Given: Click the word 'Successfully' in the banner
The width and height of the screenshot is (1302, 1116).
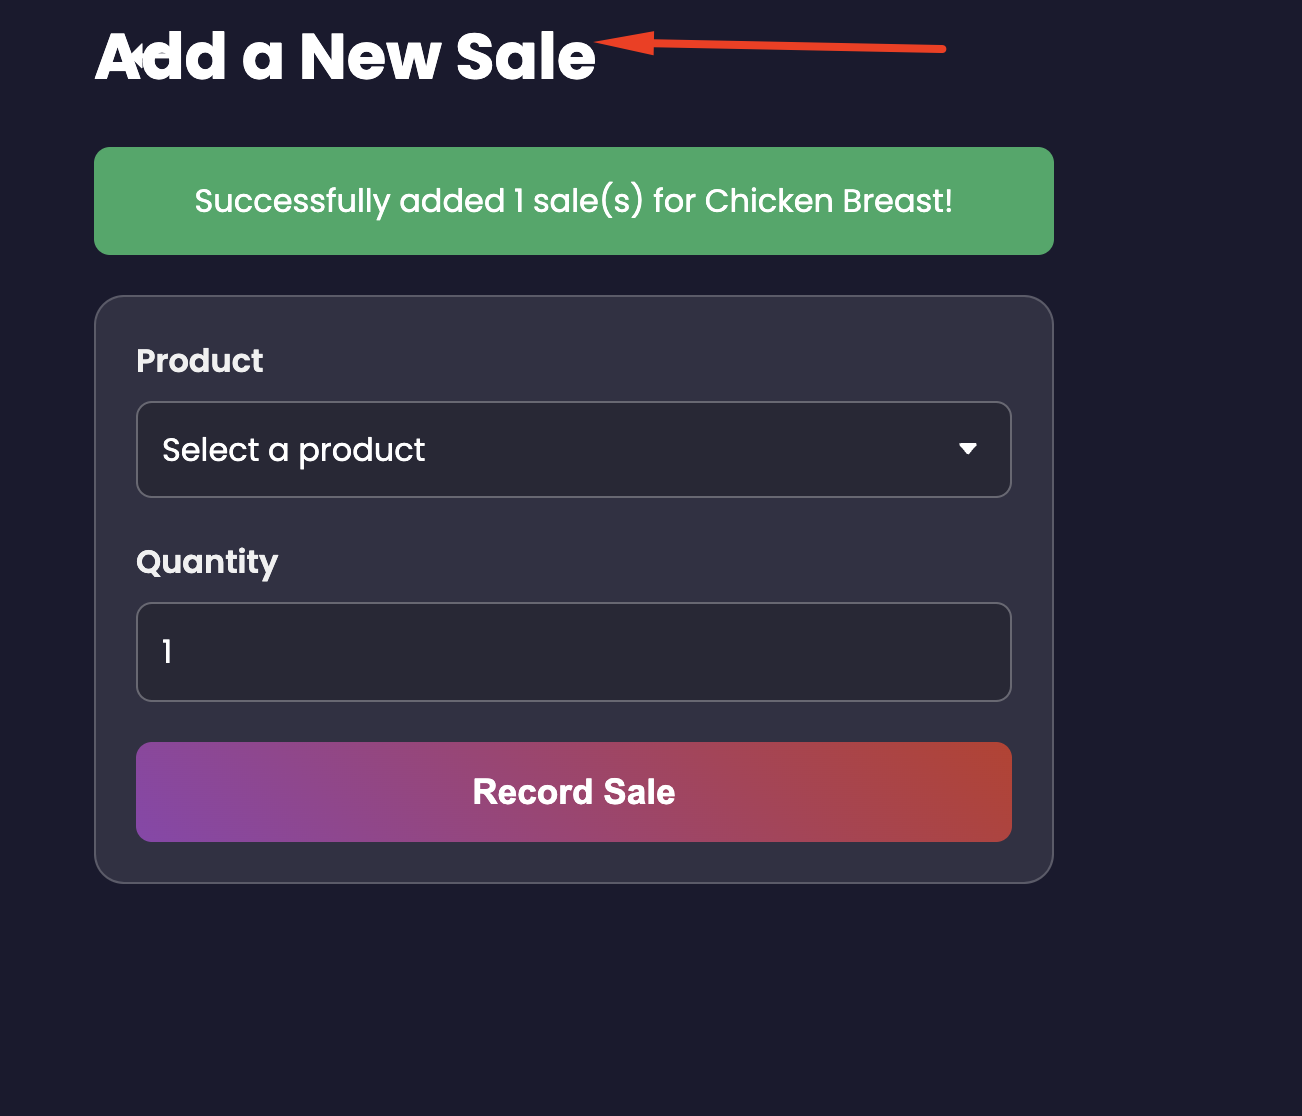Looking at the screenshot, I should coord(292,201).
